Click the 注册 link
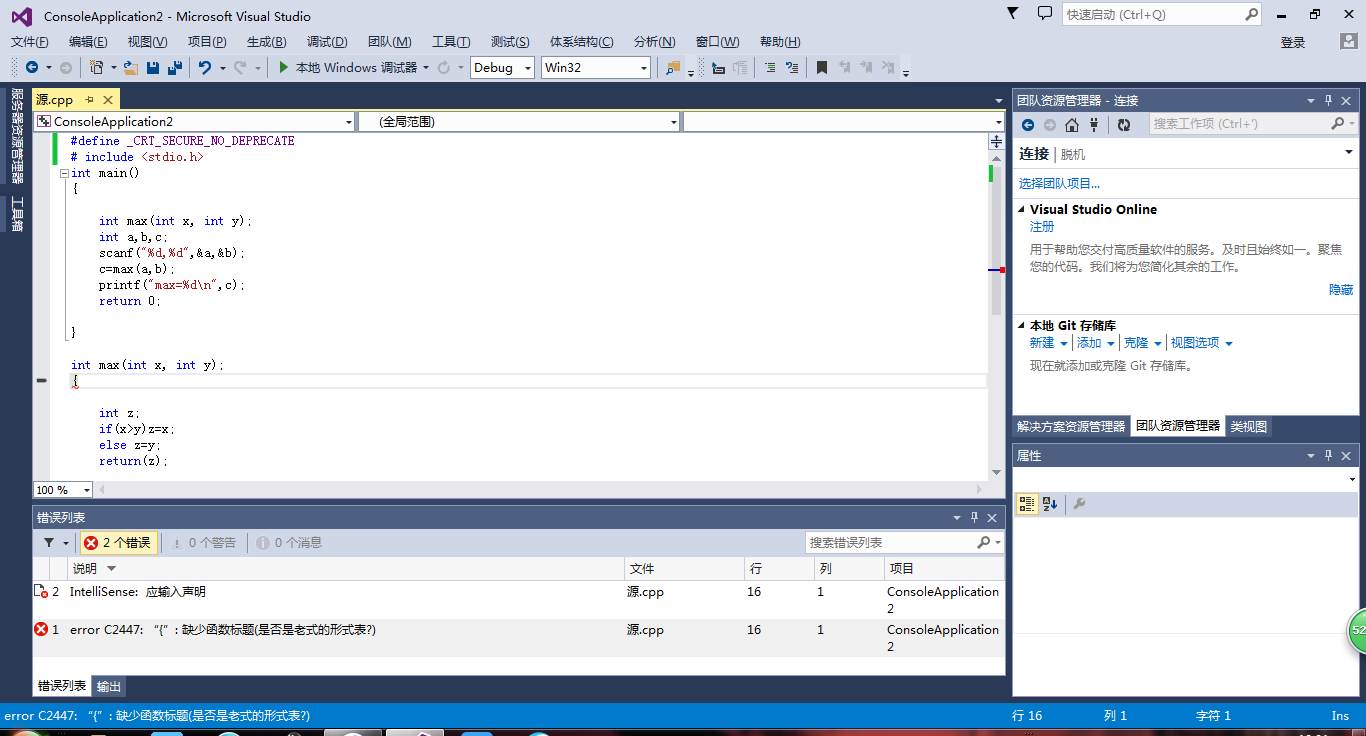This screenshot has height=736, width=1366. point(1042,227)
